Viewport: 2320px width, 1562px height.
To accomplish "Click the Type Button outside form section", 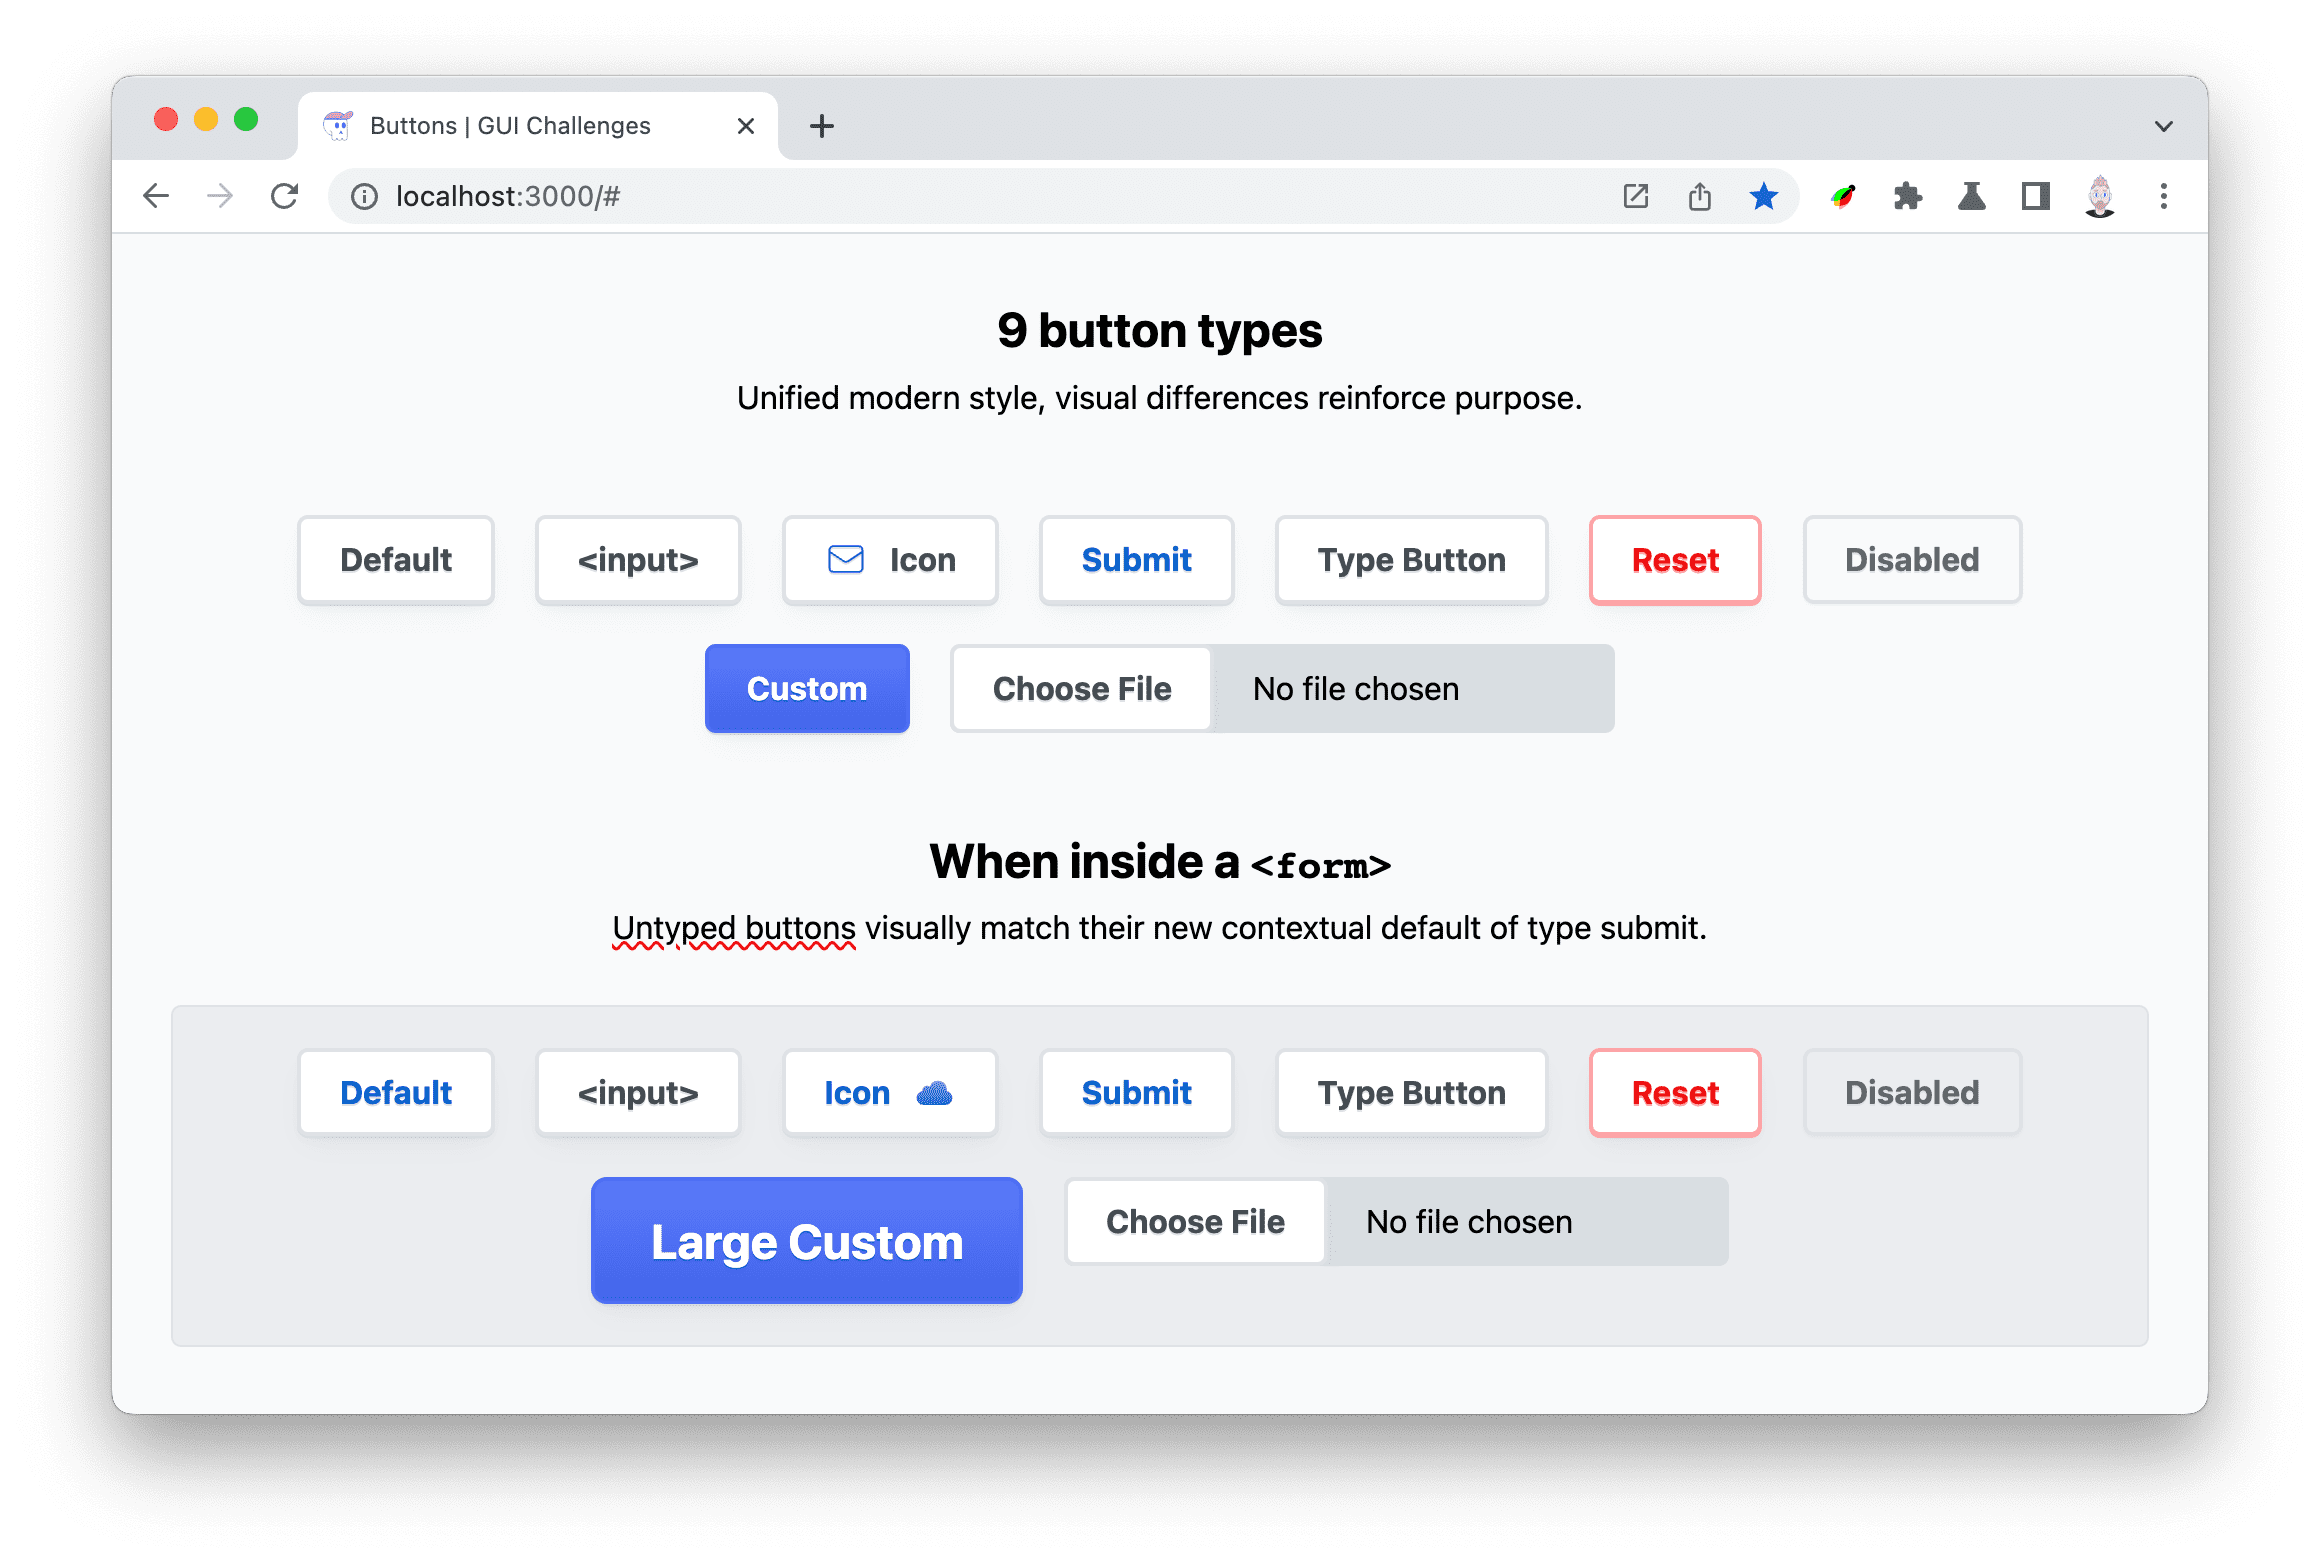I will pos(1412,558).
